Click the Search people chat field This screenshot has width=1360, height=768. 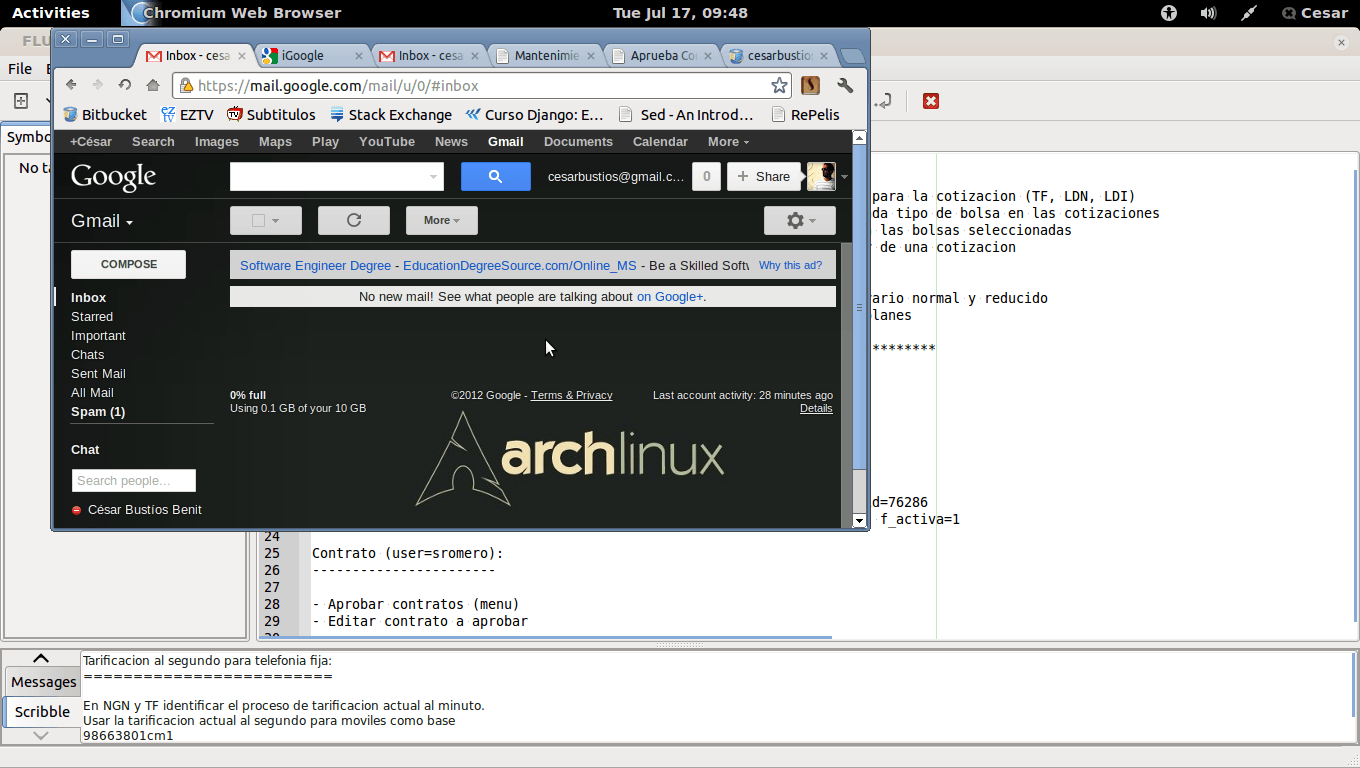point(134,481)
